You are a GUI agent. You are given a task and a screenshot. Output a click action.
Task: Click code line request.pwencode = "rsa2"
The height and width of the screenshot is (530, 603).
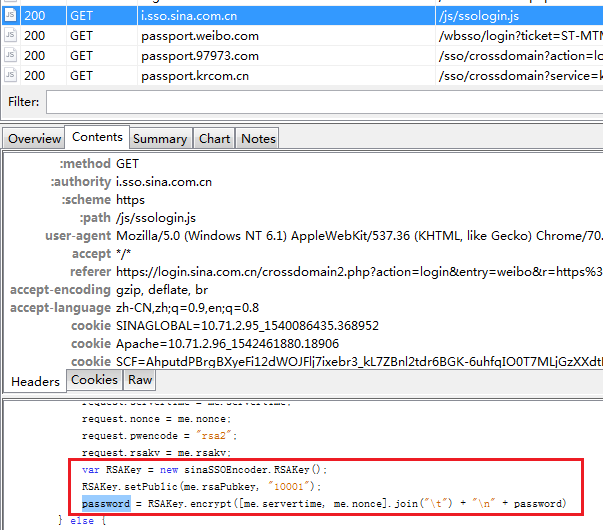coord(159,436)
